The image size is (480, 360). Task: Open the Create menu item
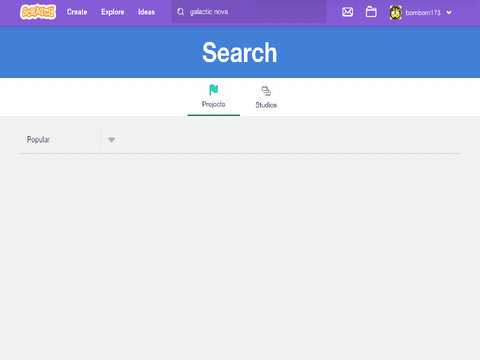coord(77,12)
